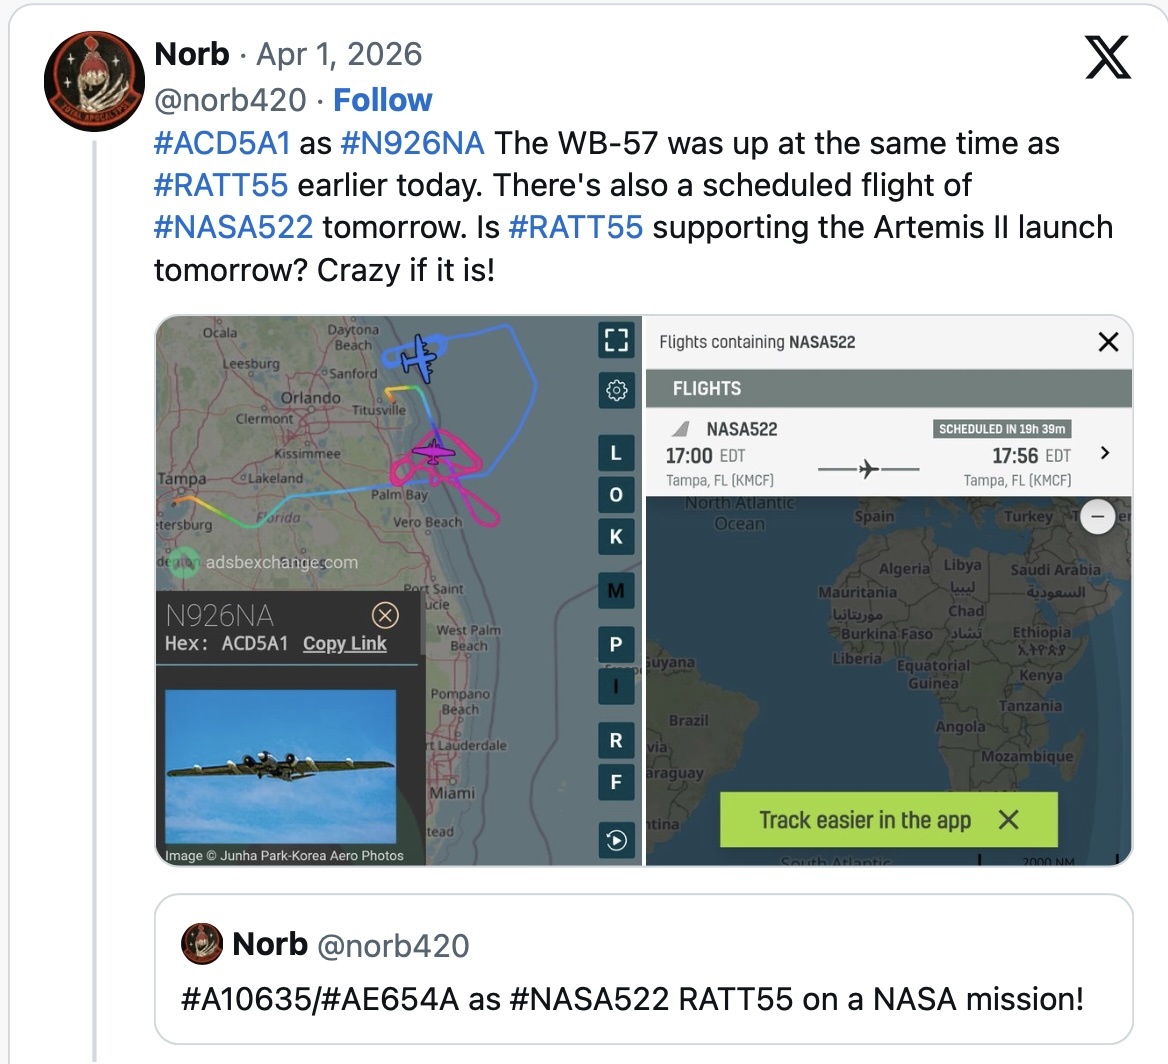1168x1064 pixels.
Task: Toggle the K map button
Action: [616, 537]
